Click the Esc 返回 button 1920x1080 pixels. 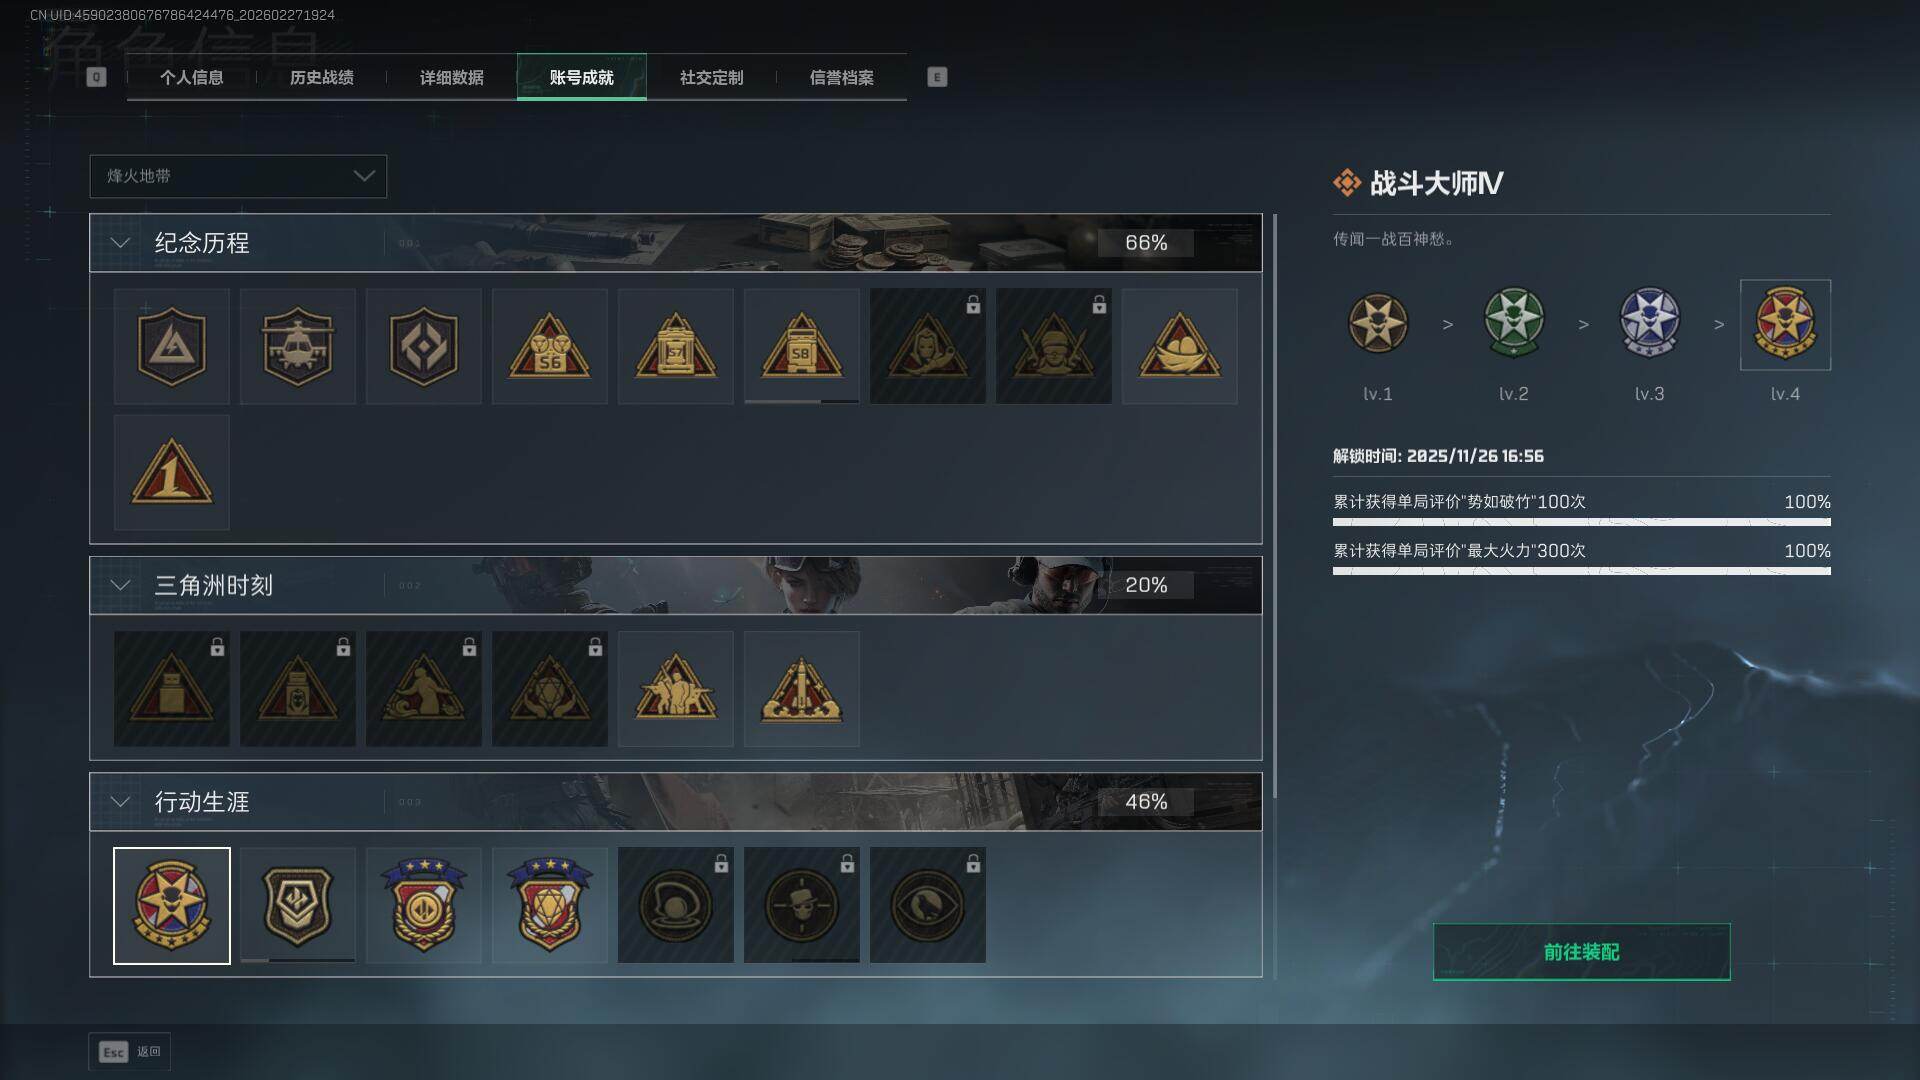click(x=130, y=1051)
